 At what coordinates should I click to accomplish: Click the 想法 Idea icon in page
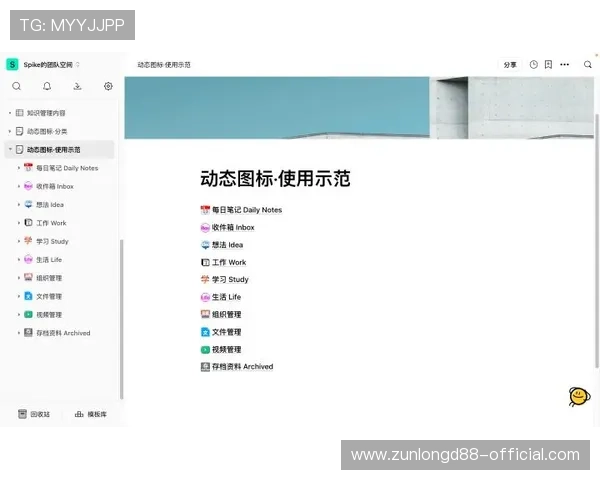[205, 245]
